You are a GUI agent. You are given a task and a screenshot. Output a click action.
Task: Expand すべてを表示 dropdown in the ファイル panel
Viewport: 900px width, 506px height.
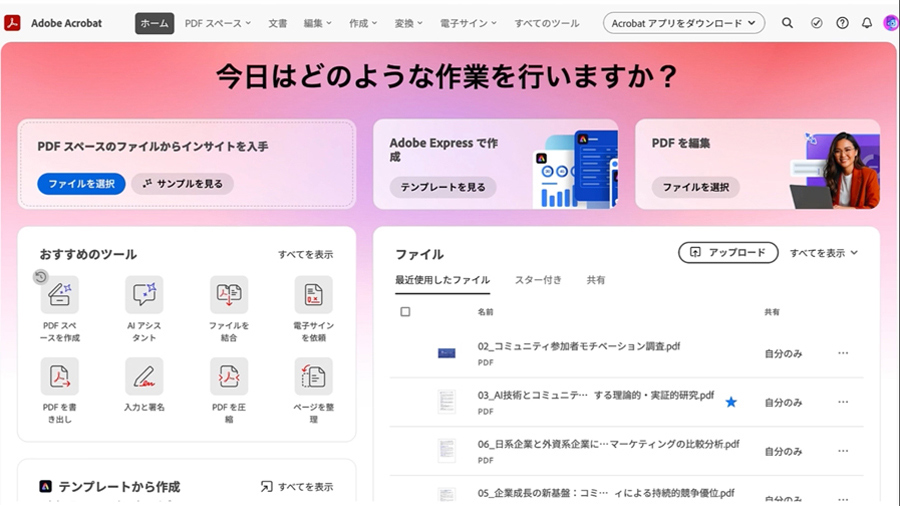click(x=824, y=253)
